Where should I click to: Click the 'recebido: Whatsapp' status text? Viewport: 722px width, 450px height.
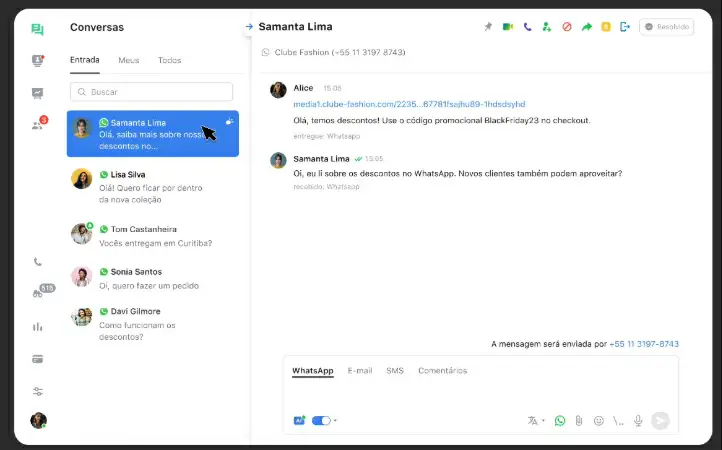tap(326, 187)
